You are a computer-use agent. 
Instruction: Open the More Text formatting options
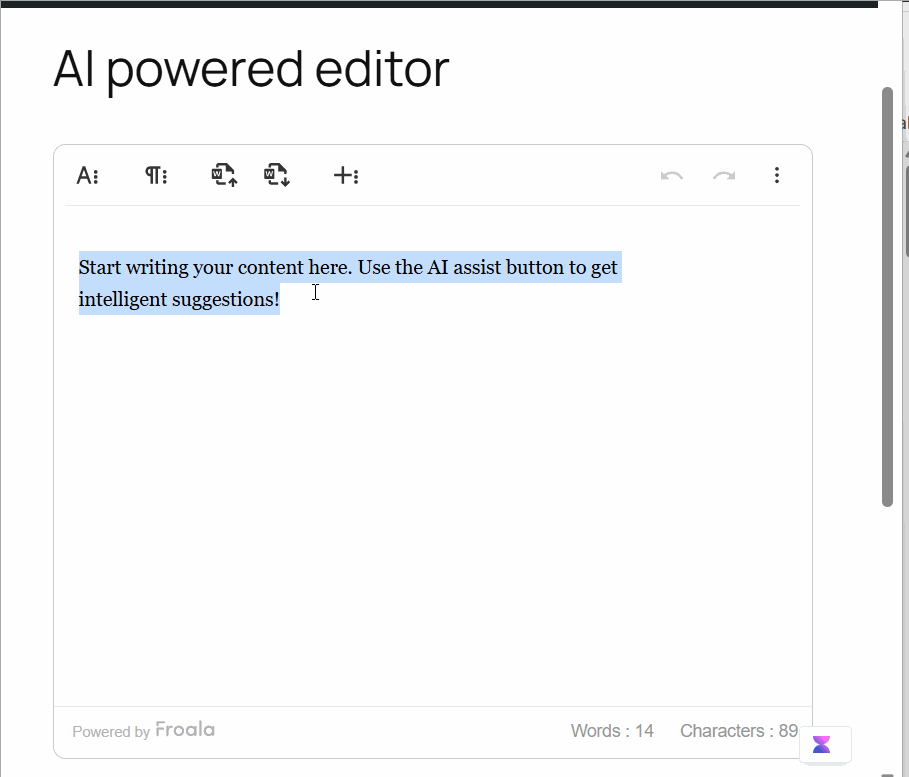point(88,175)
